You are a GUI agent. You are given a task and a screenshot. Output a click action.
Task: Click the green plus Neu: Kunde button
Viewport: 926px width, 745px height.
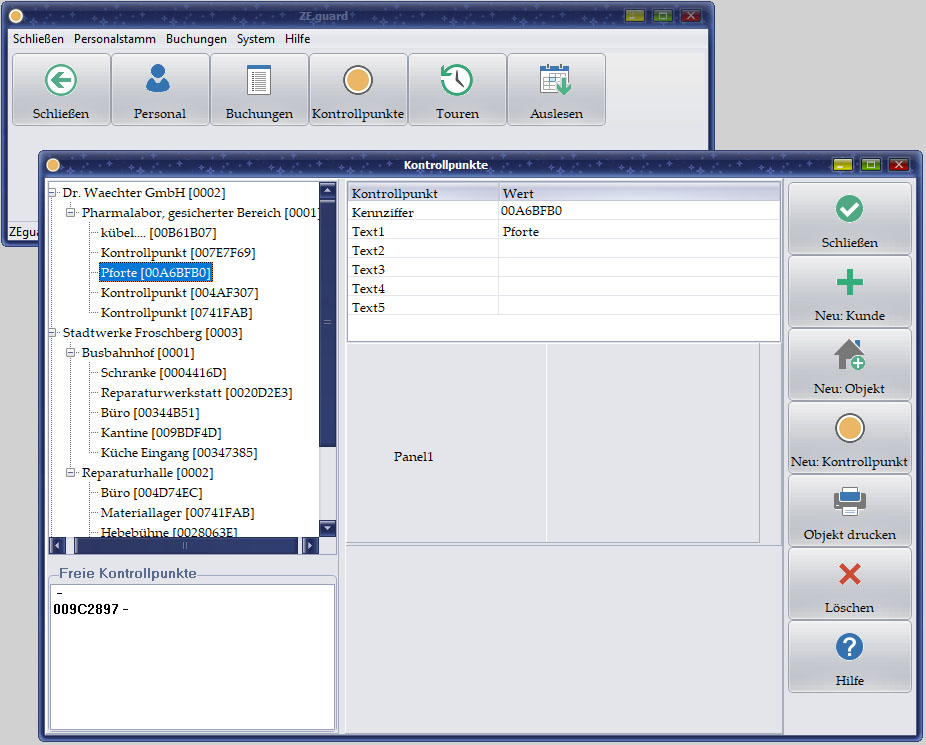849,291
